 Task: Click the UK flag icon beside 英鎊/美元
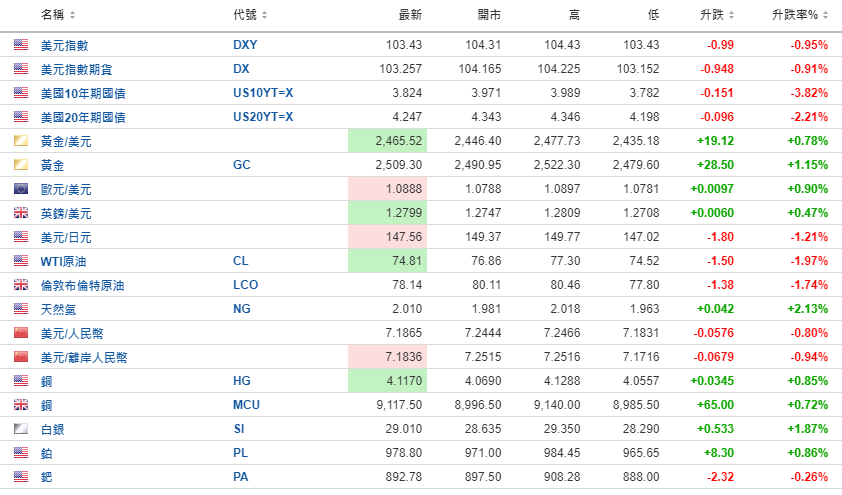21,213
